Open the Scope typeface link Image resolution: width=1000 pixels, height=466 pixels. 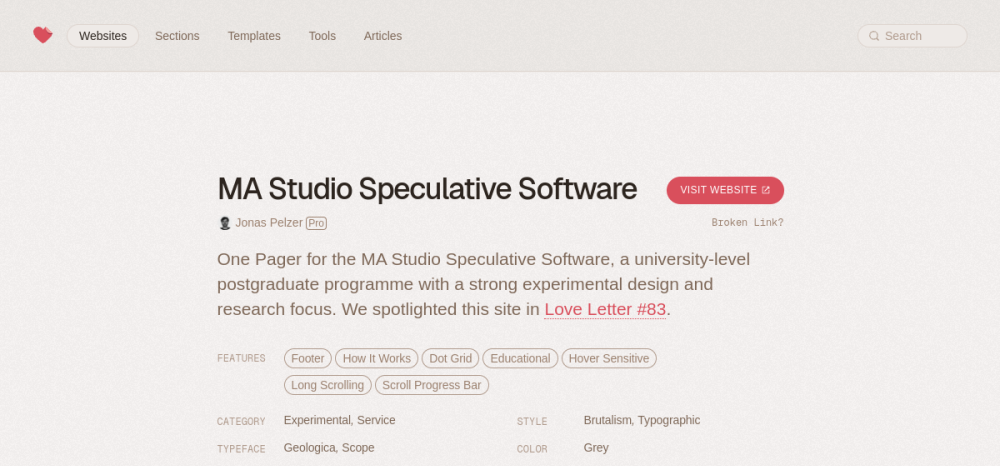358,448
